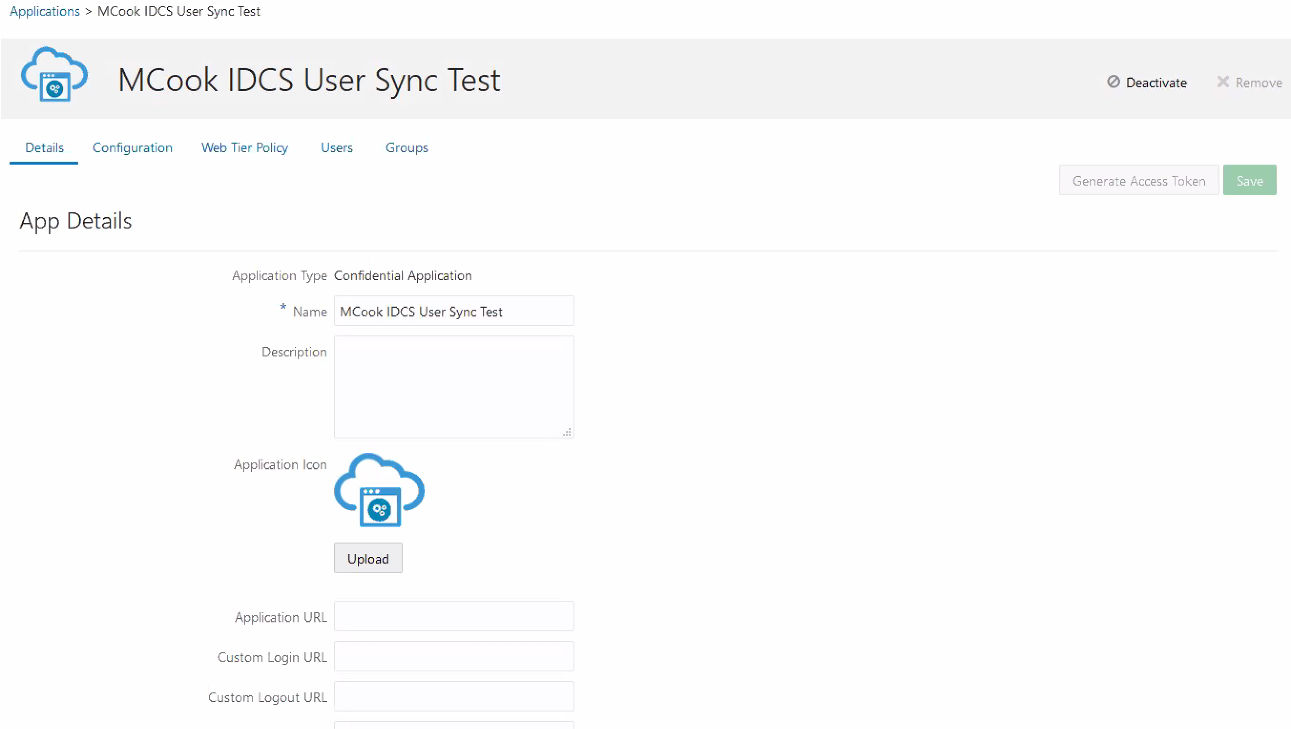Go to the Users tab
The width and height of the screenshot is (1291, 729).
tap(337, 148)
